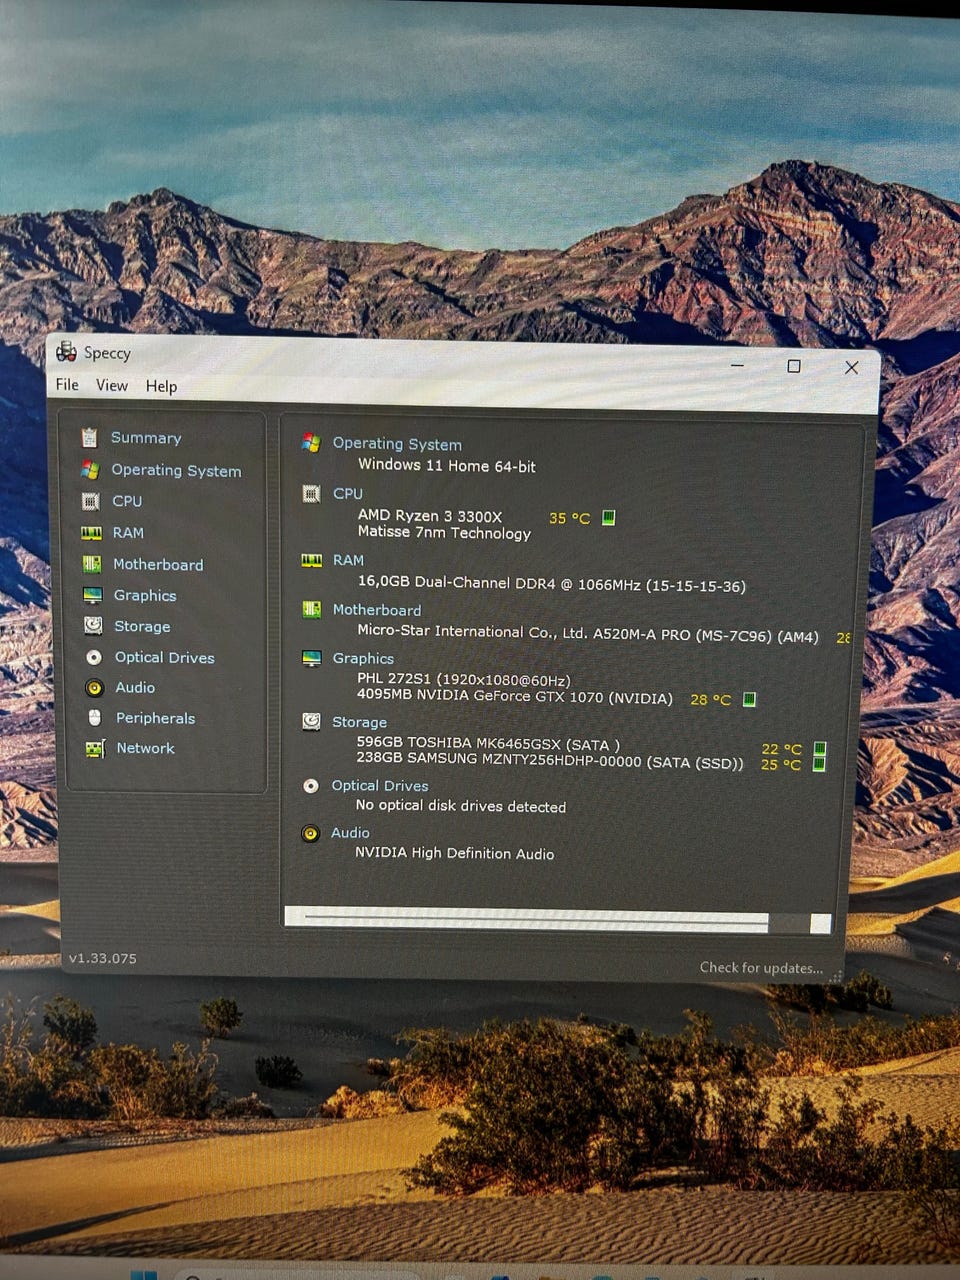Click the Motherboard icon in sidebar
Image resolution: width=960 pixels, height=1280 pixels.
click(x=92, y=564)
